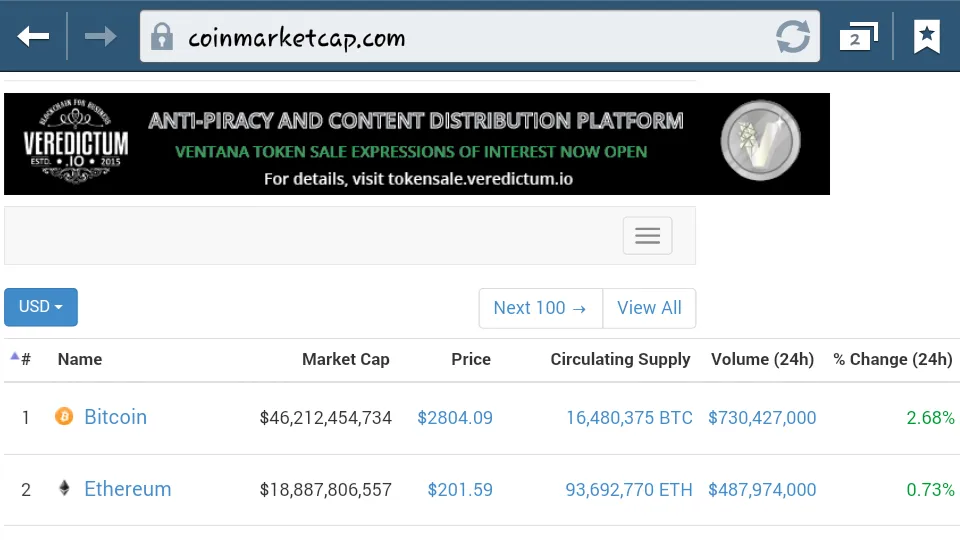This screenshot has width=960, height=540.
Task: Click Ethereum market cap $18,887,806,557
Action: (326, 490)
